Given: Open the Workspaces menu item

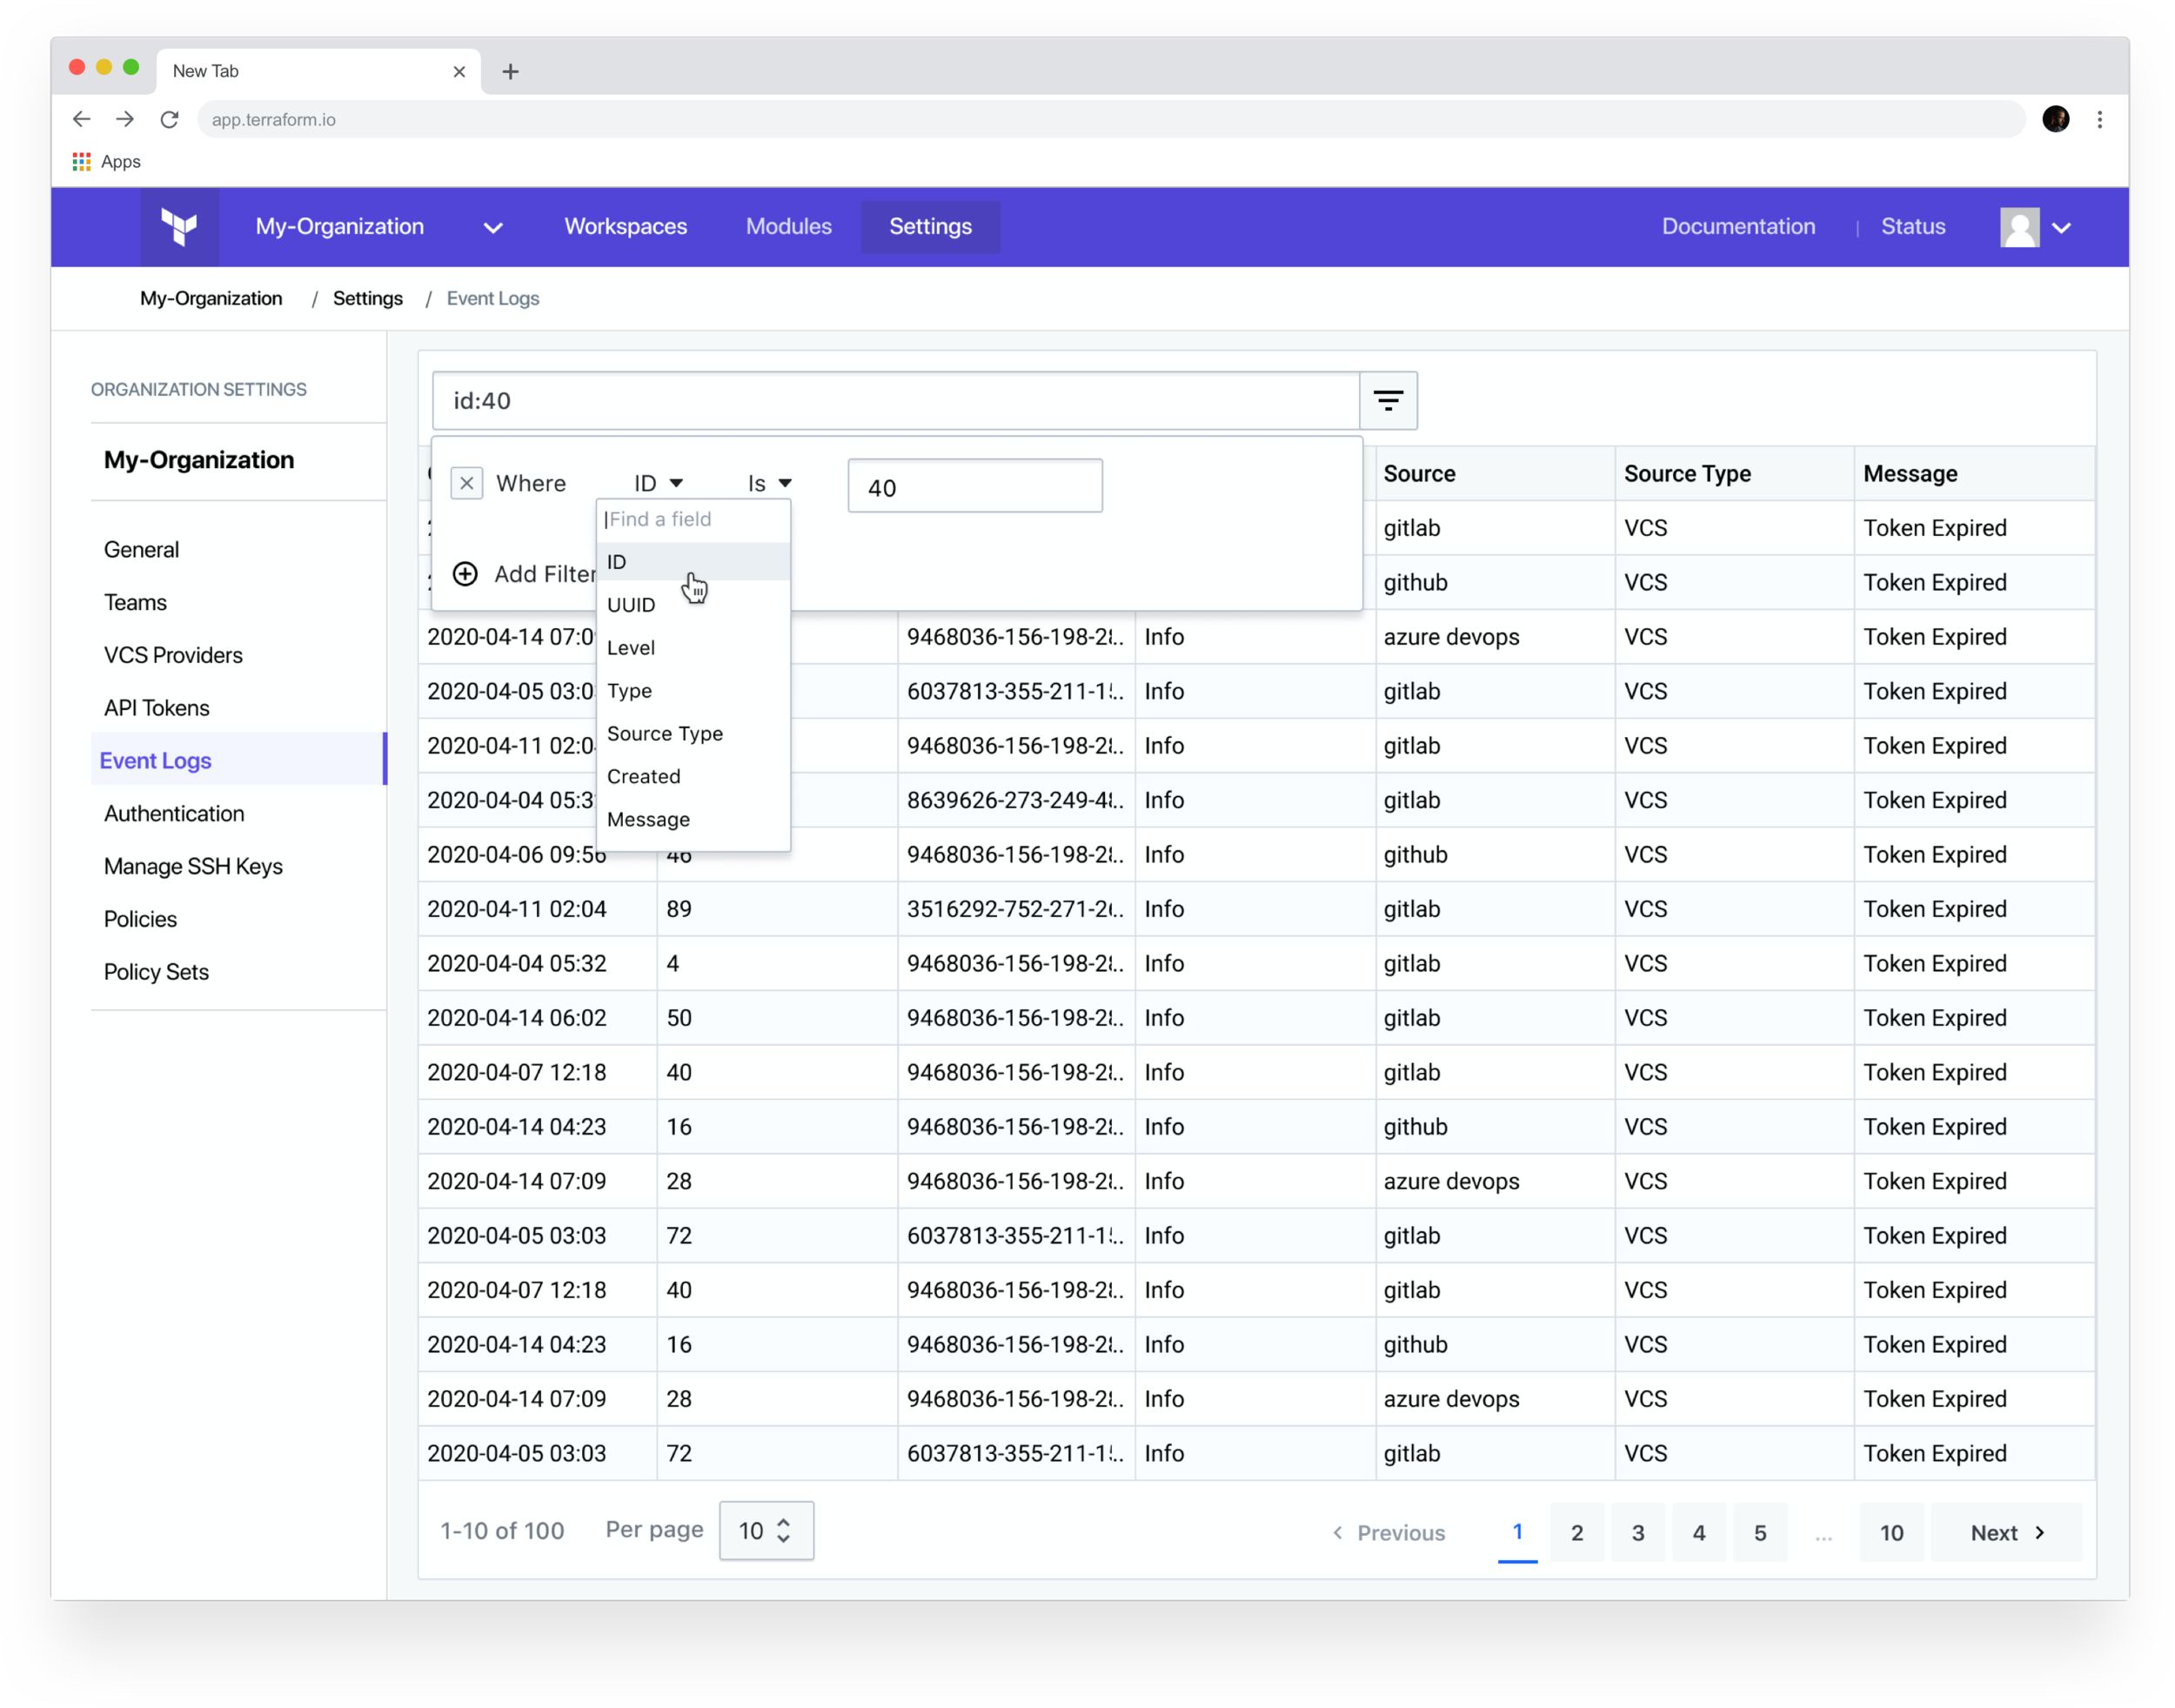Looking at the screenshot, I should (625, 227).
